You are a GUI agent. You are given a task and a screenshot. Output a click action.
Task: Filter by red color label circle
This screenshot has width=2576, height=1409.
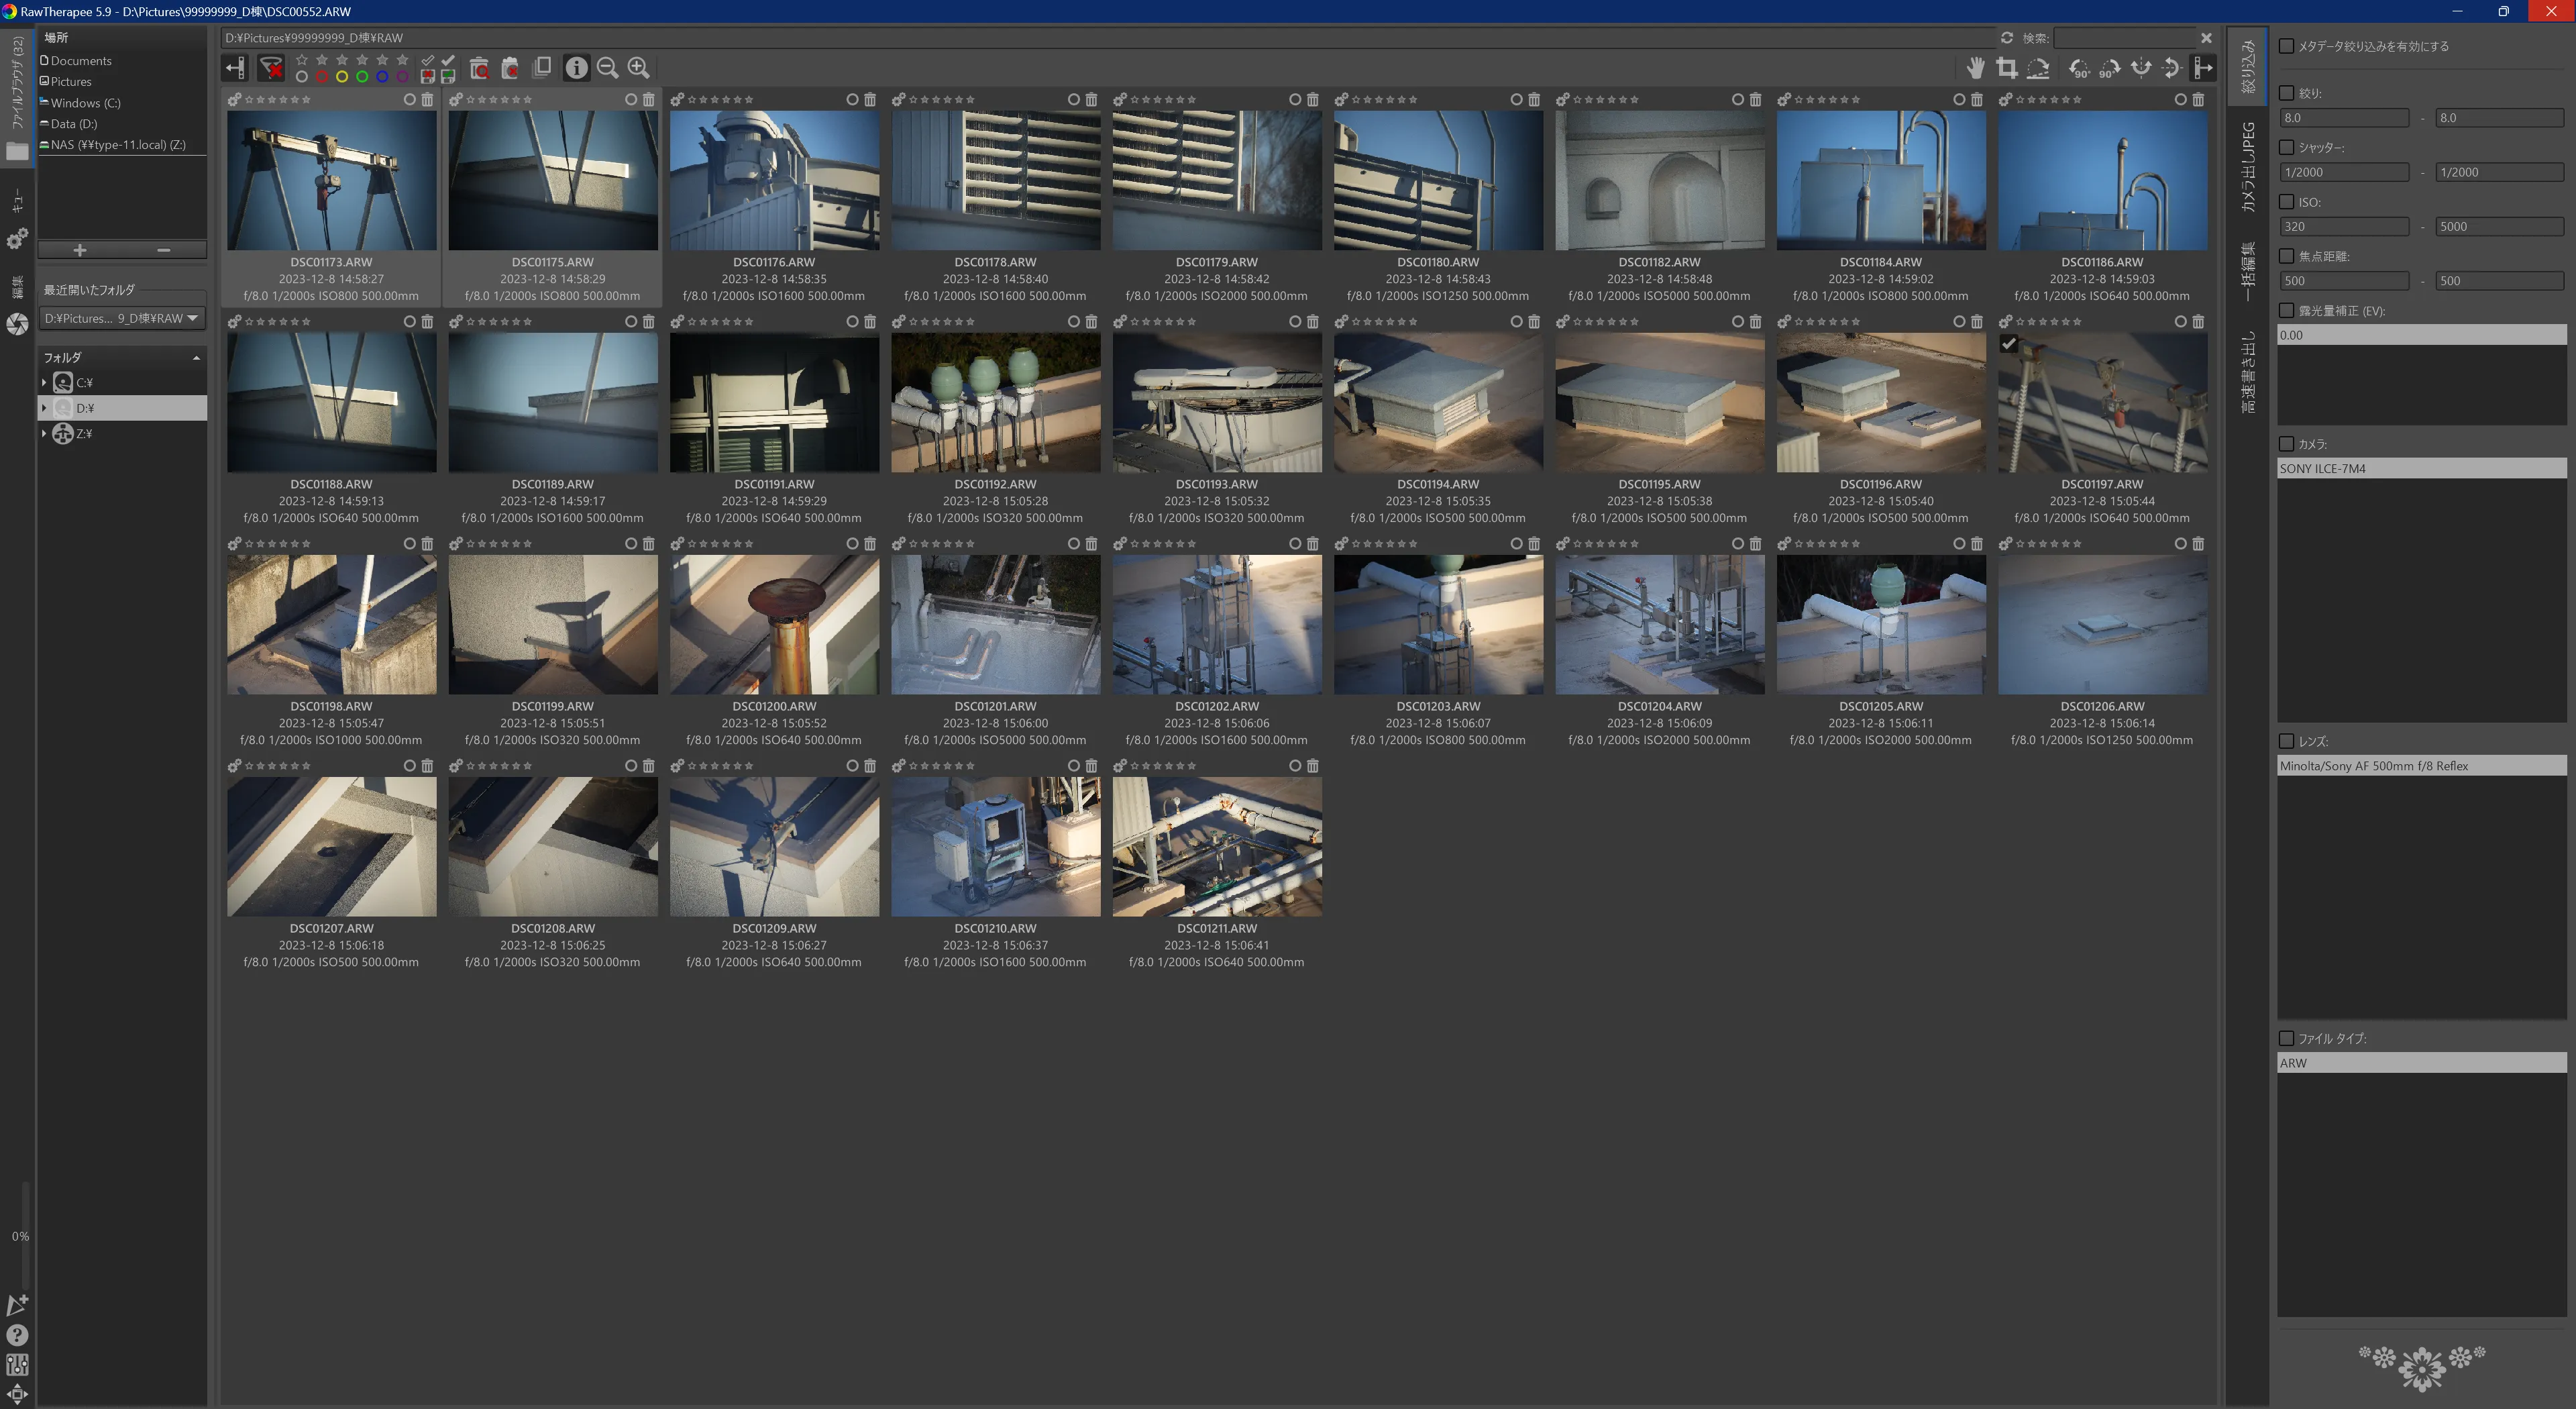pyautogui.click(x=322, y=77)
